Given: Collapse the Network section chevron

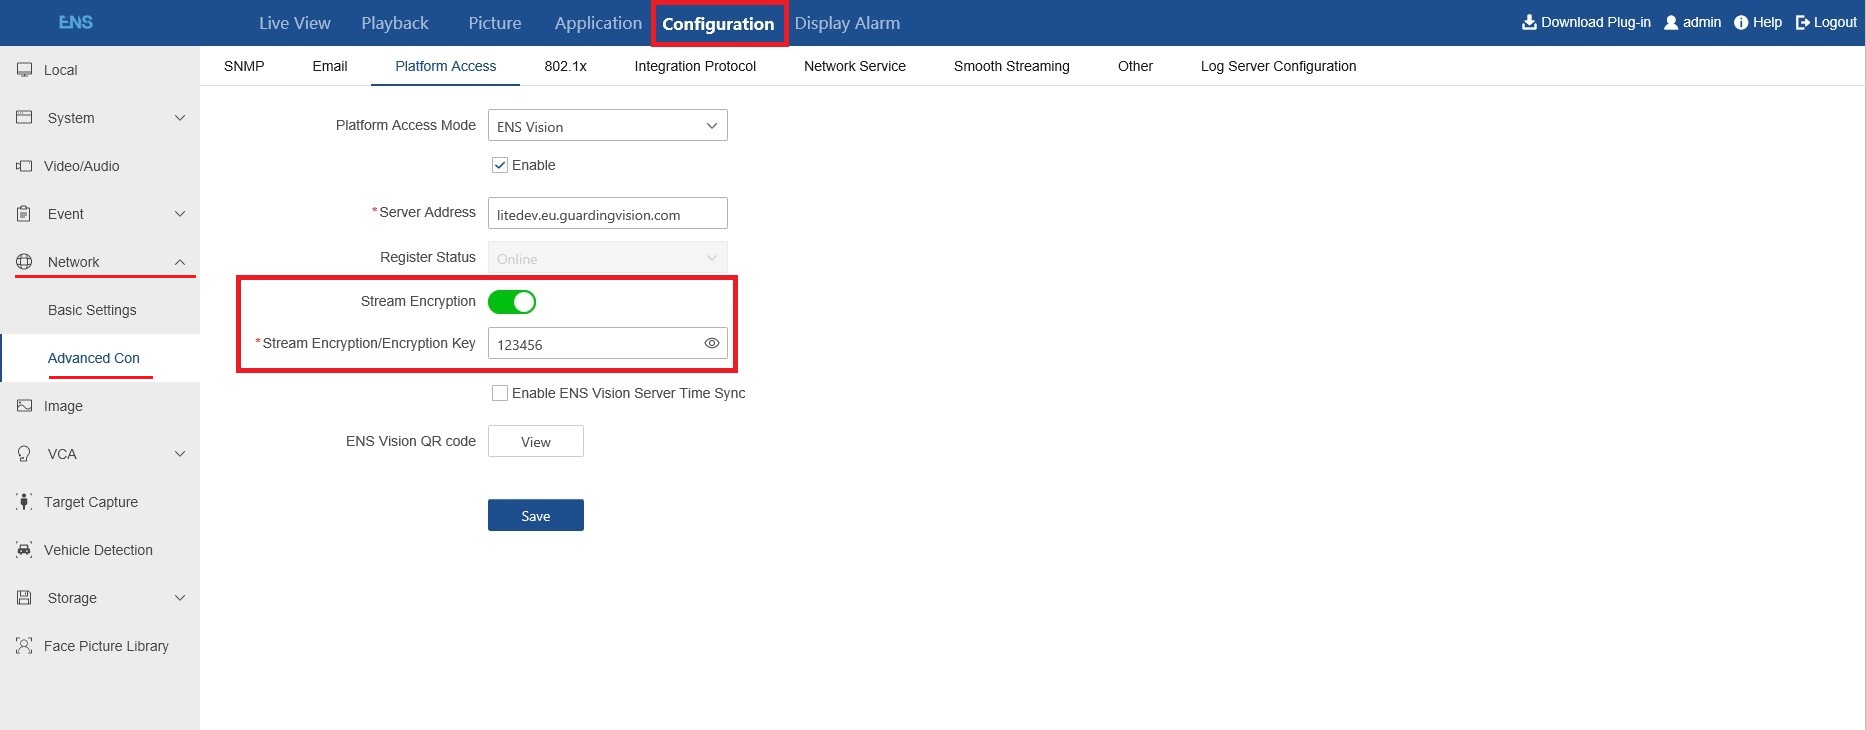Looking at the screenshot, I should point(180,262).
